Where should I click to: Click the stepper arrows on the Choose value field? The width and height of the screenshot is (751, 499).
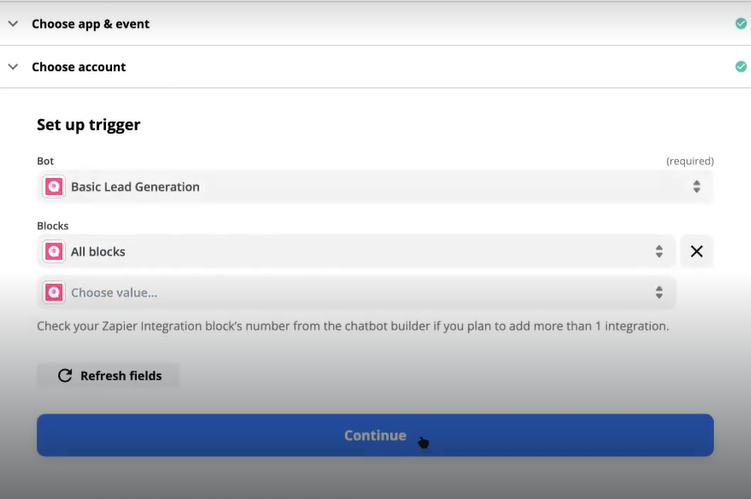(659, 293)
